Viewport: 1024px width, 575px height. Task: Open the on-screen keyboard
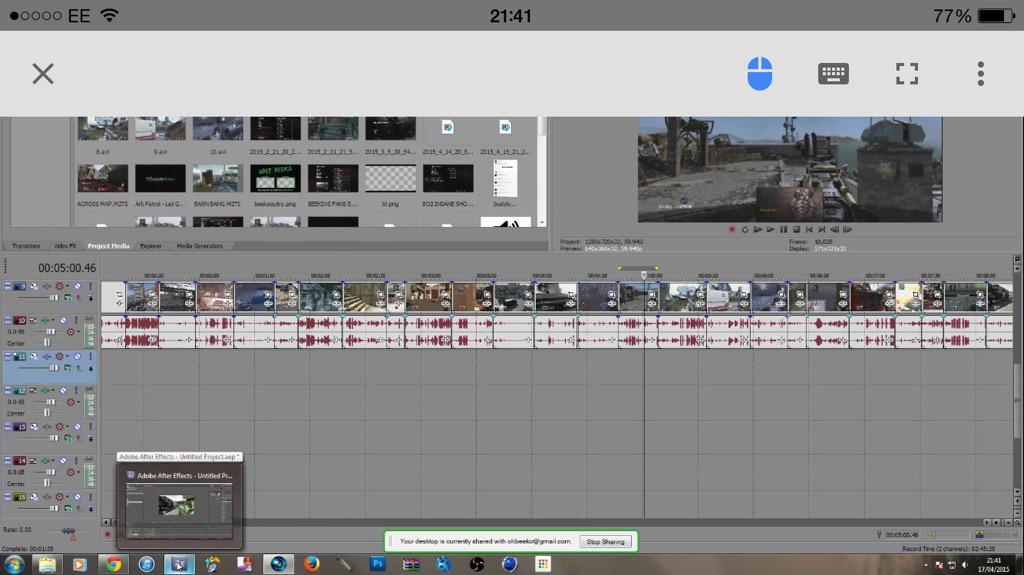[833, 74]
